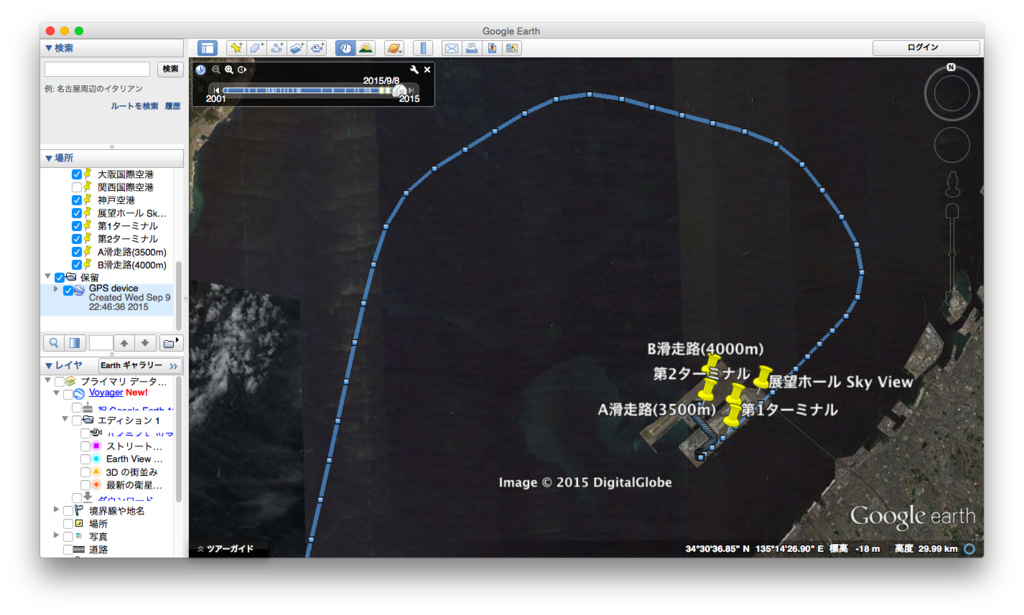This screenshot has height=615, width=1024.
Task: Click the 検索 search button
Action: (170, 69)
